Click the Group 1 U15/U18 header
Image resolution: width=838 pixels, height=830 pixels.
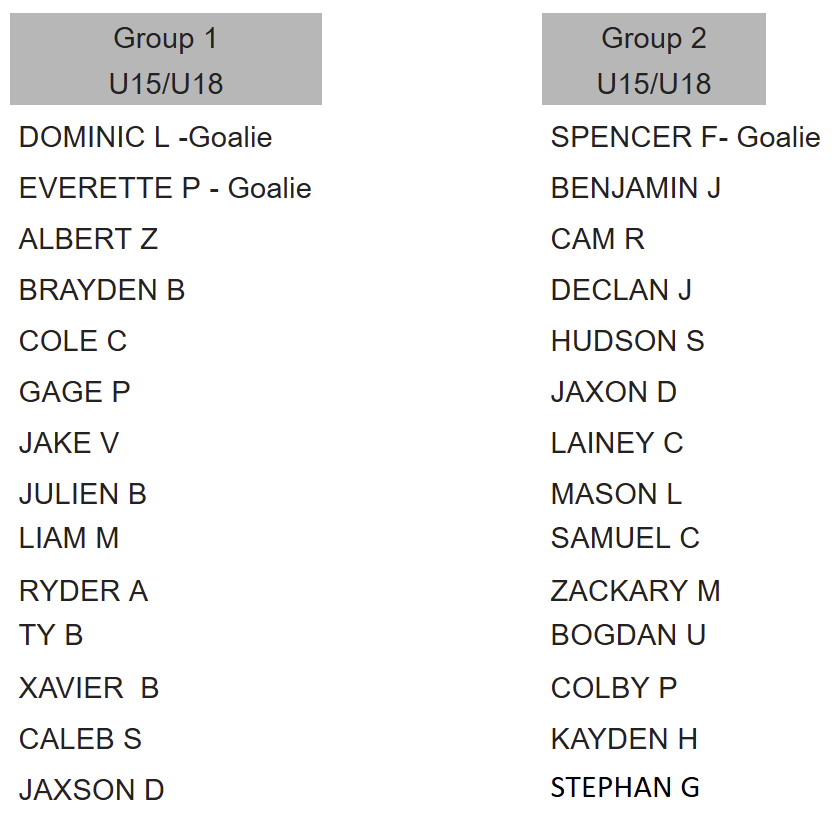coord(166,59)
